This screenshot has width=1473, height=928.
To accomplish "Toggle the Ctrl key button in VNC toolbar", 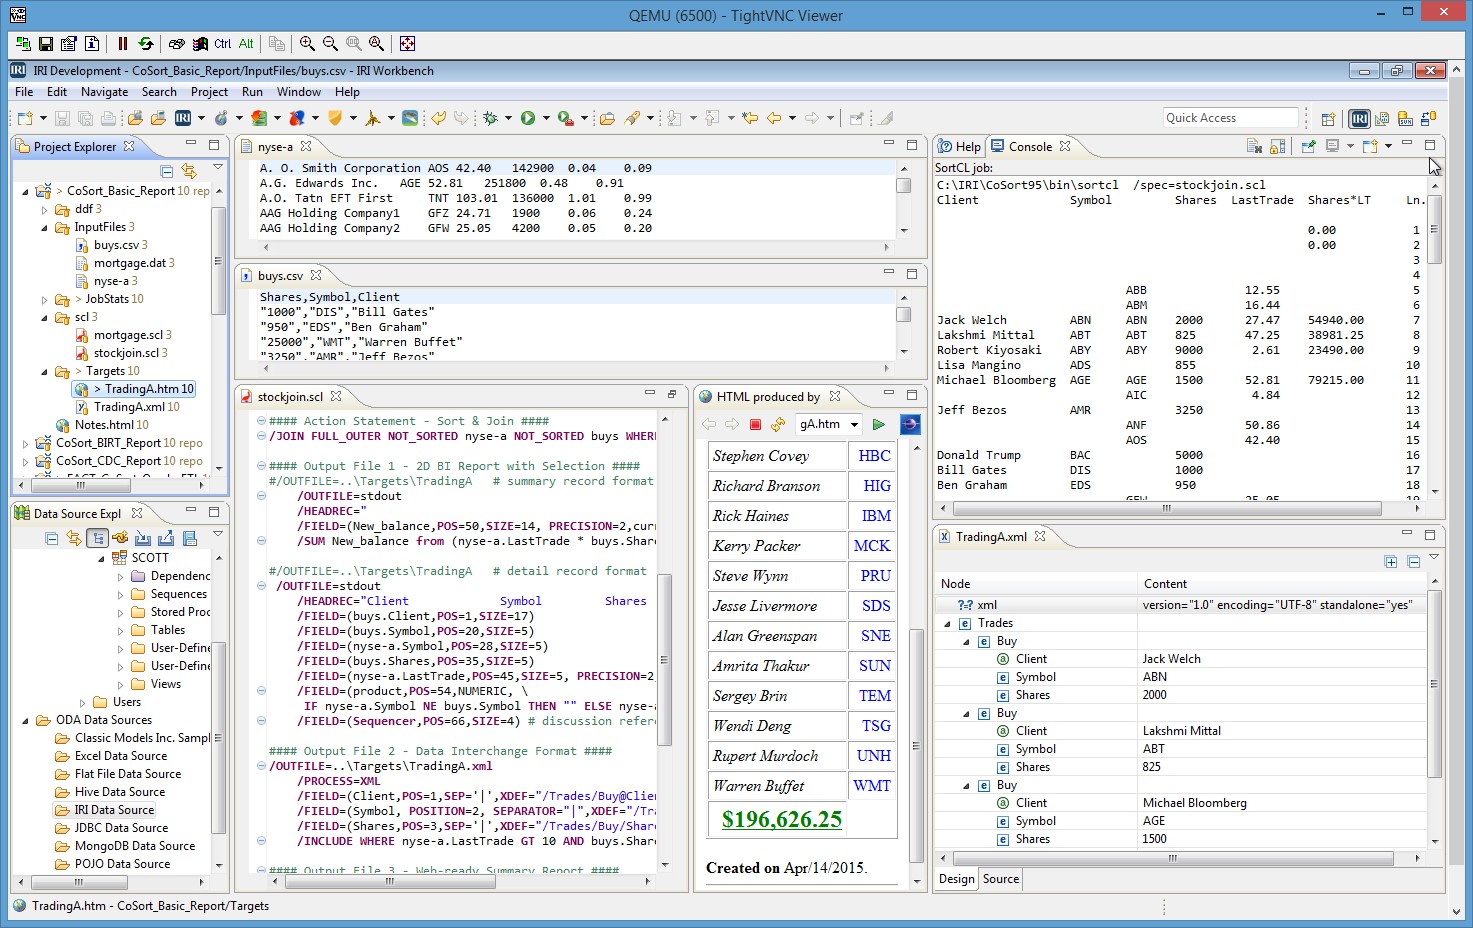I will click(222, 44).
